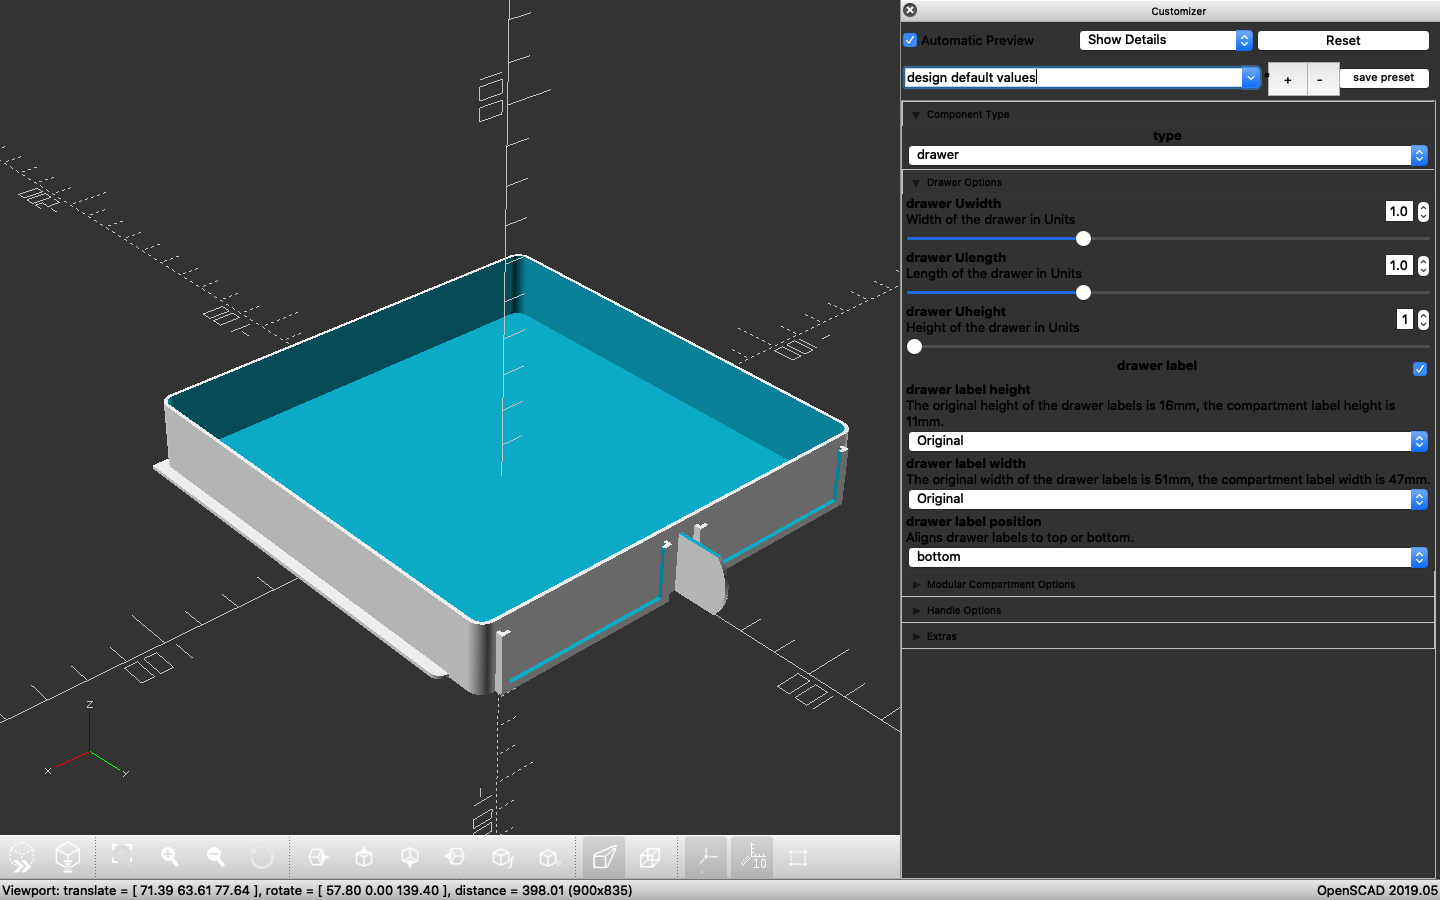Toggle the Show Axes icon
The image size is (1440, 900).
[707, 857]
